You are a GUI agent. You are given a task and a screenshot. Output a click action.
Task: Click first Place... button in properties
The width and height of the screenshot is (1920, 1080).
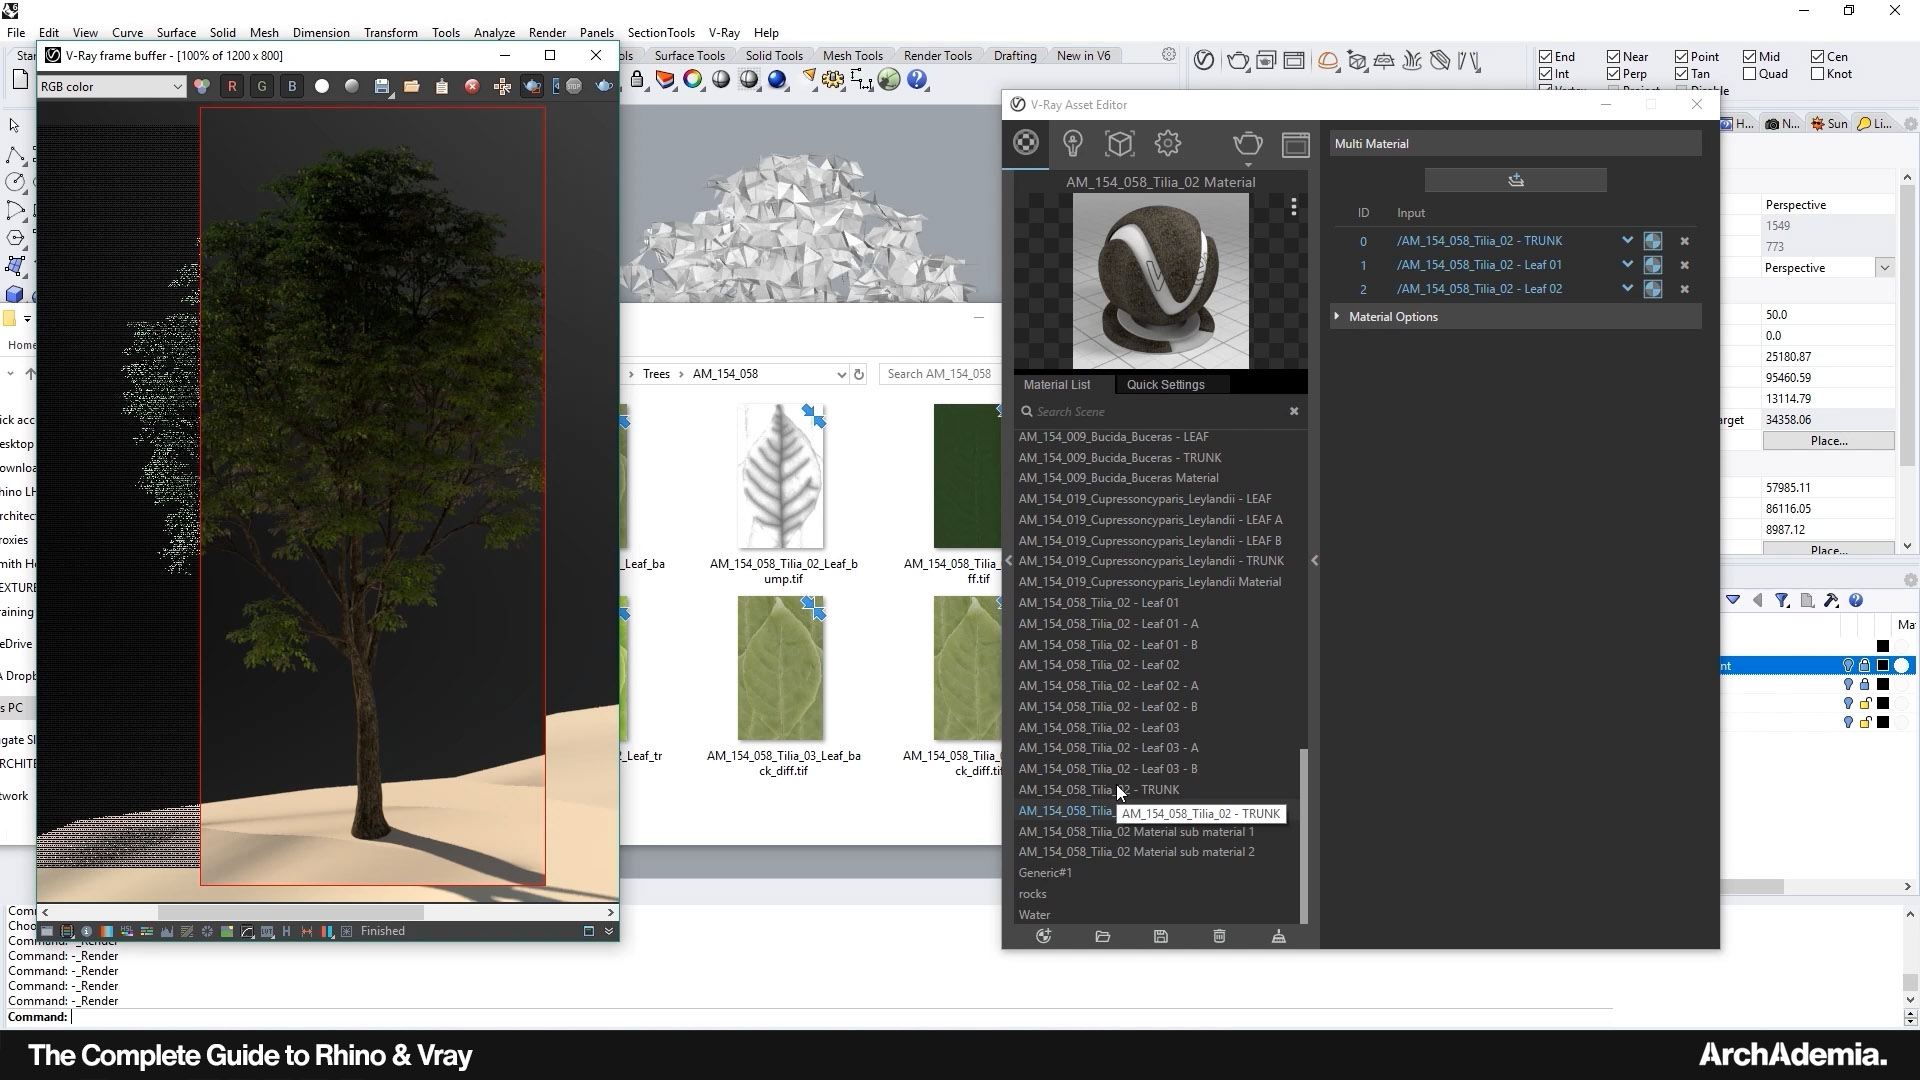[1828, 441]
